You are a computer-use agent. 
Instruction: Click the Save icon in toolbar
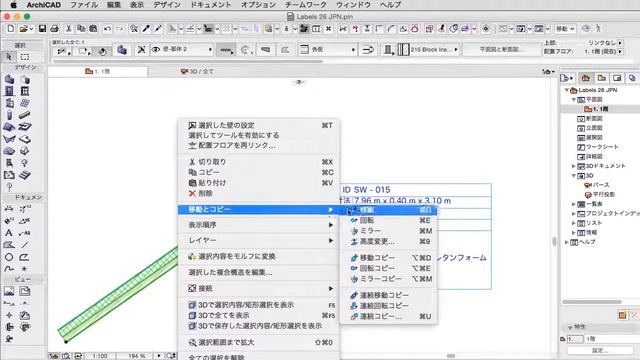click(x=42, y=29)
